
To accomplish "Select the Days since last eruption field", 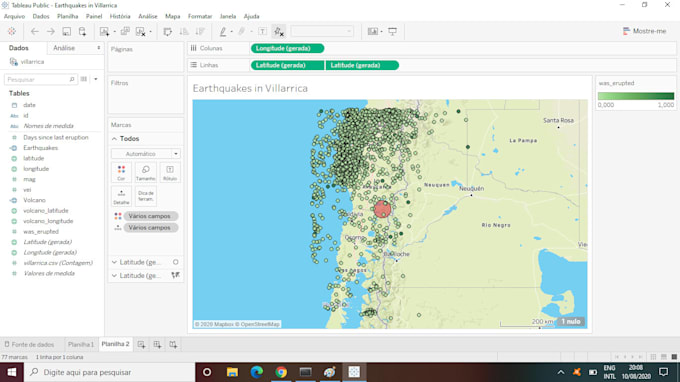I will click(56, 137).
